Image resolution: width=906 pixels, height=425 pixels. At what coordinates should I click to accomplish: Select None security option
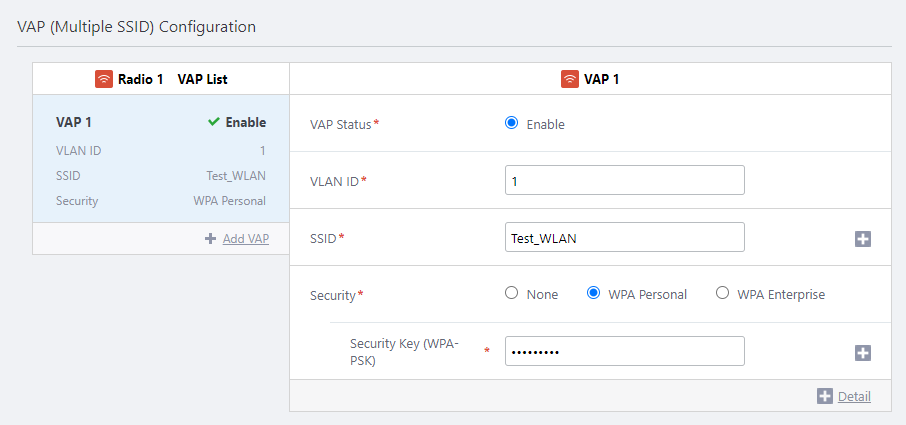[512, 294]
